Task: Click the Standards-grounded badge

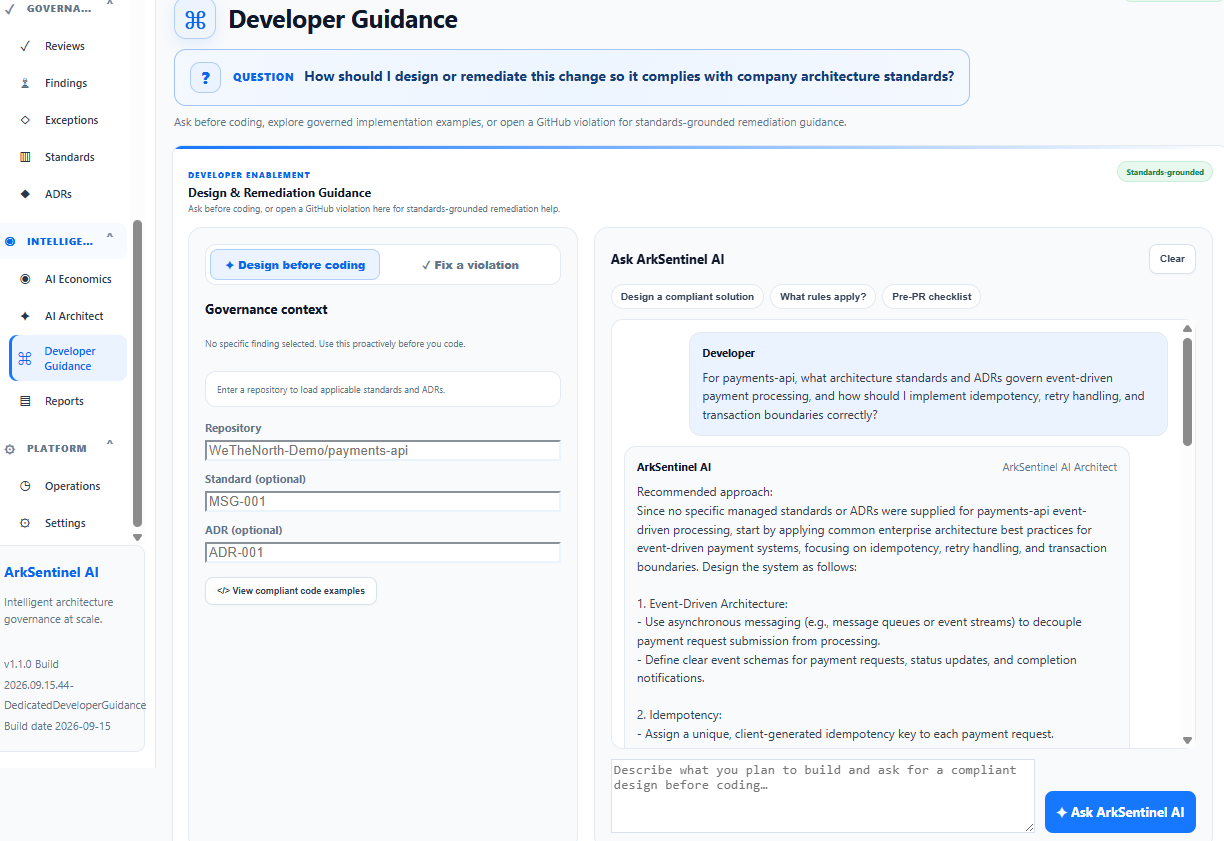Action: [x=1165, y=172]
